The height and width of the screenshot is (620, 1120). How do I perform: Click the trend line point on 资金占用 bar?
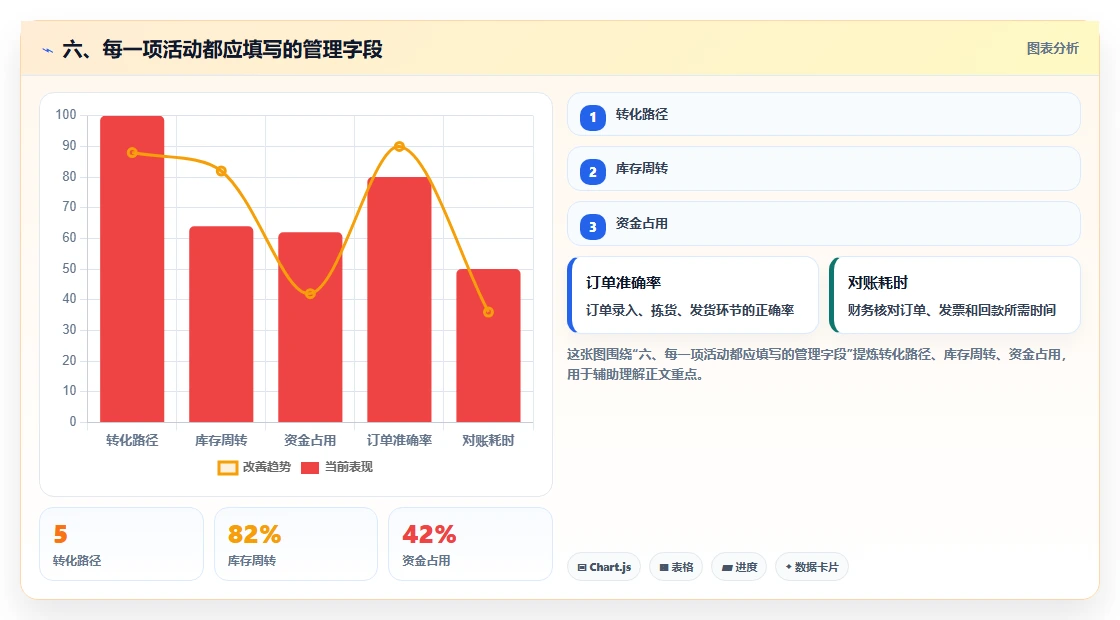[310, 294]
